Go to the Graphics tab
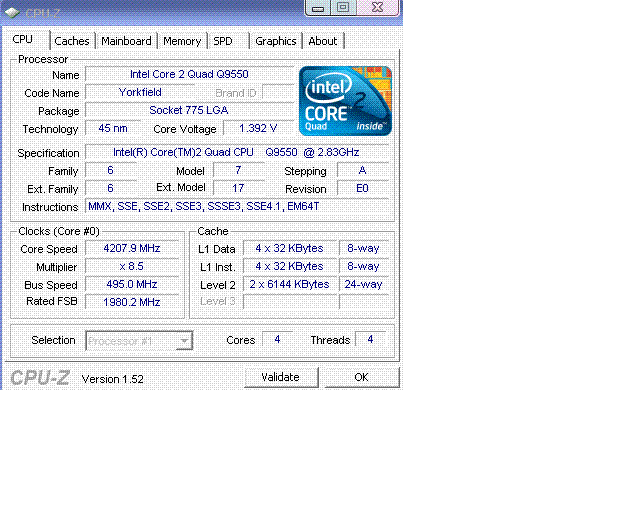This screenshot has width=640, height=512. (x=276, y=41)
